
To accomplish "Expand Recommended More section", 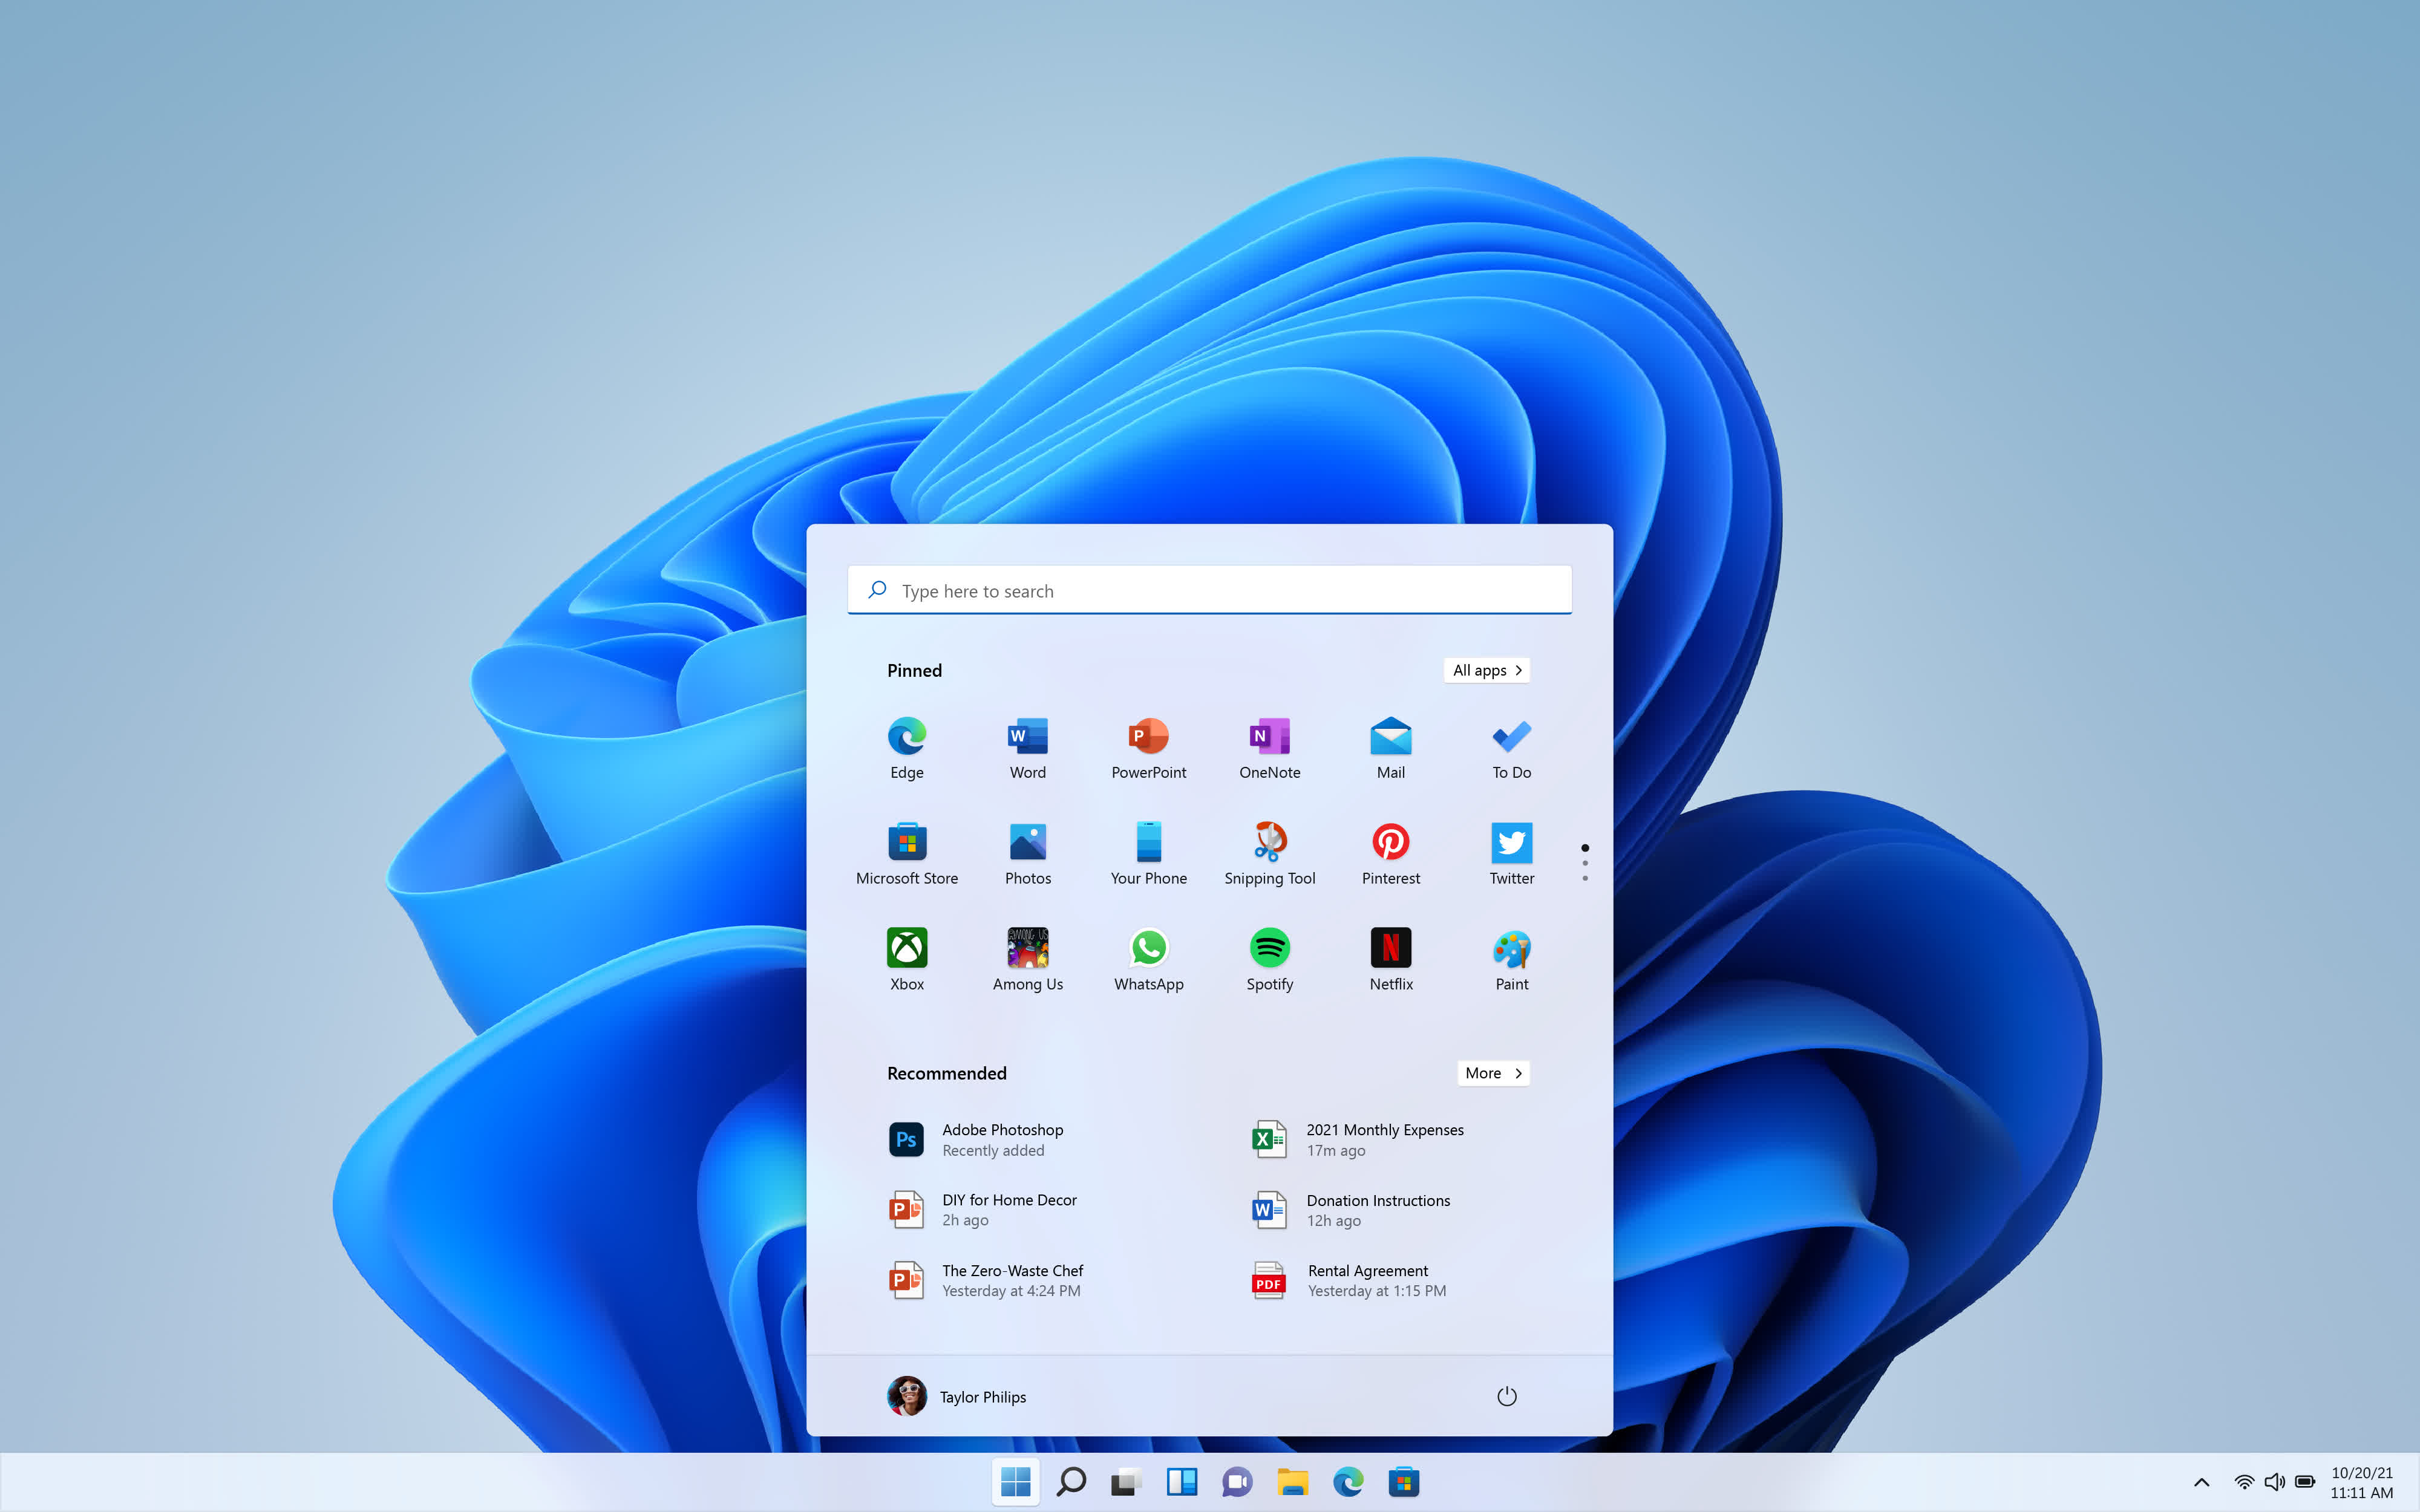I will [1493, 1071].
